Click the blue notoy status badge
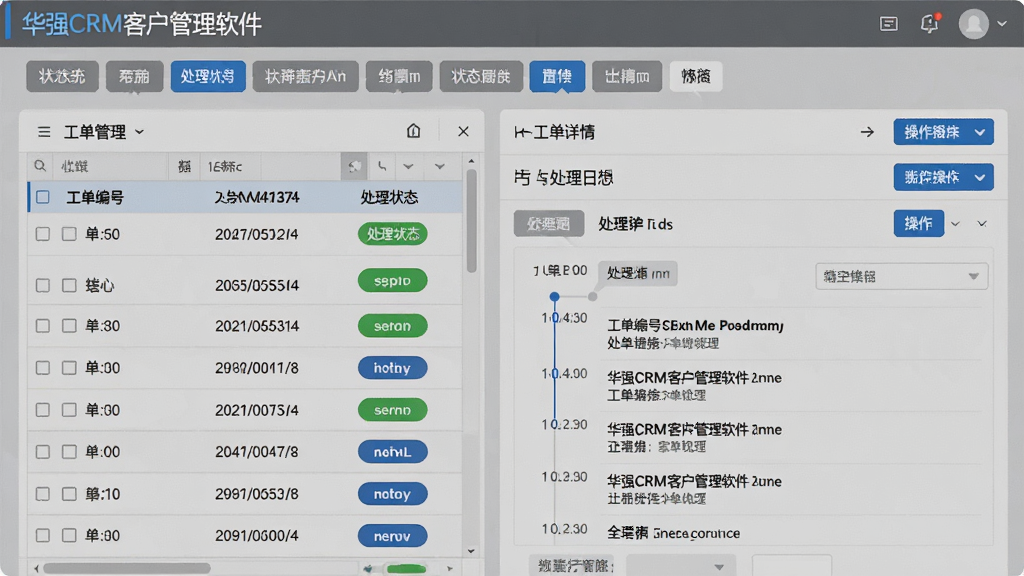This screenshot has height=576, width=1024. pos(392,494)
